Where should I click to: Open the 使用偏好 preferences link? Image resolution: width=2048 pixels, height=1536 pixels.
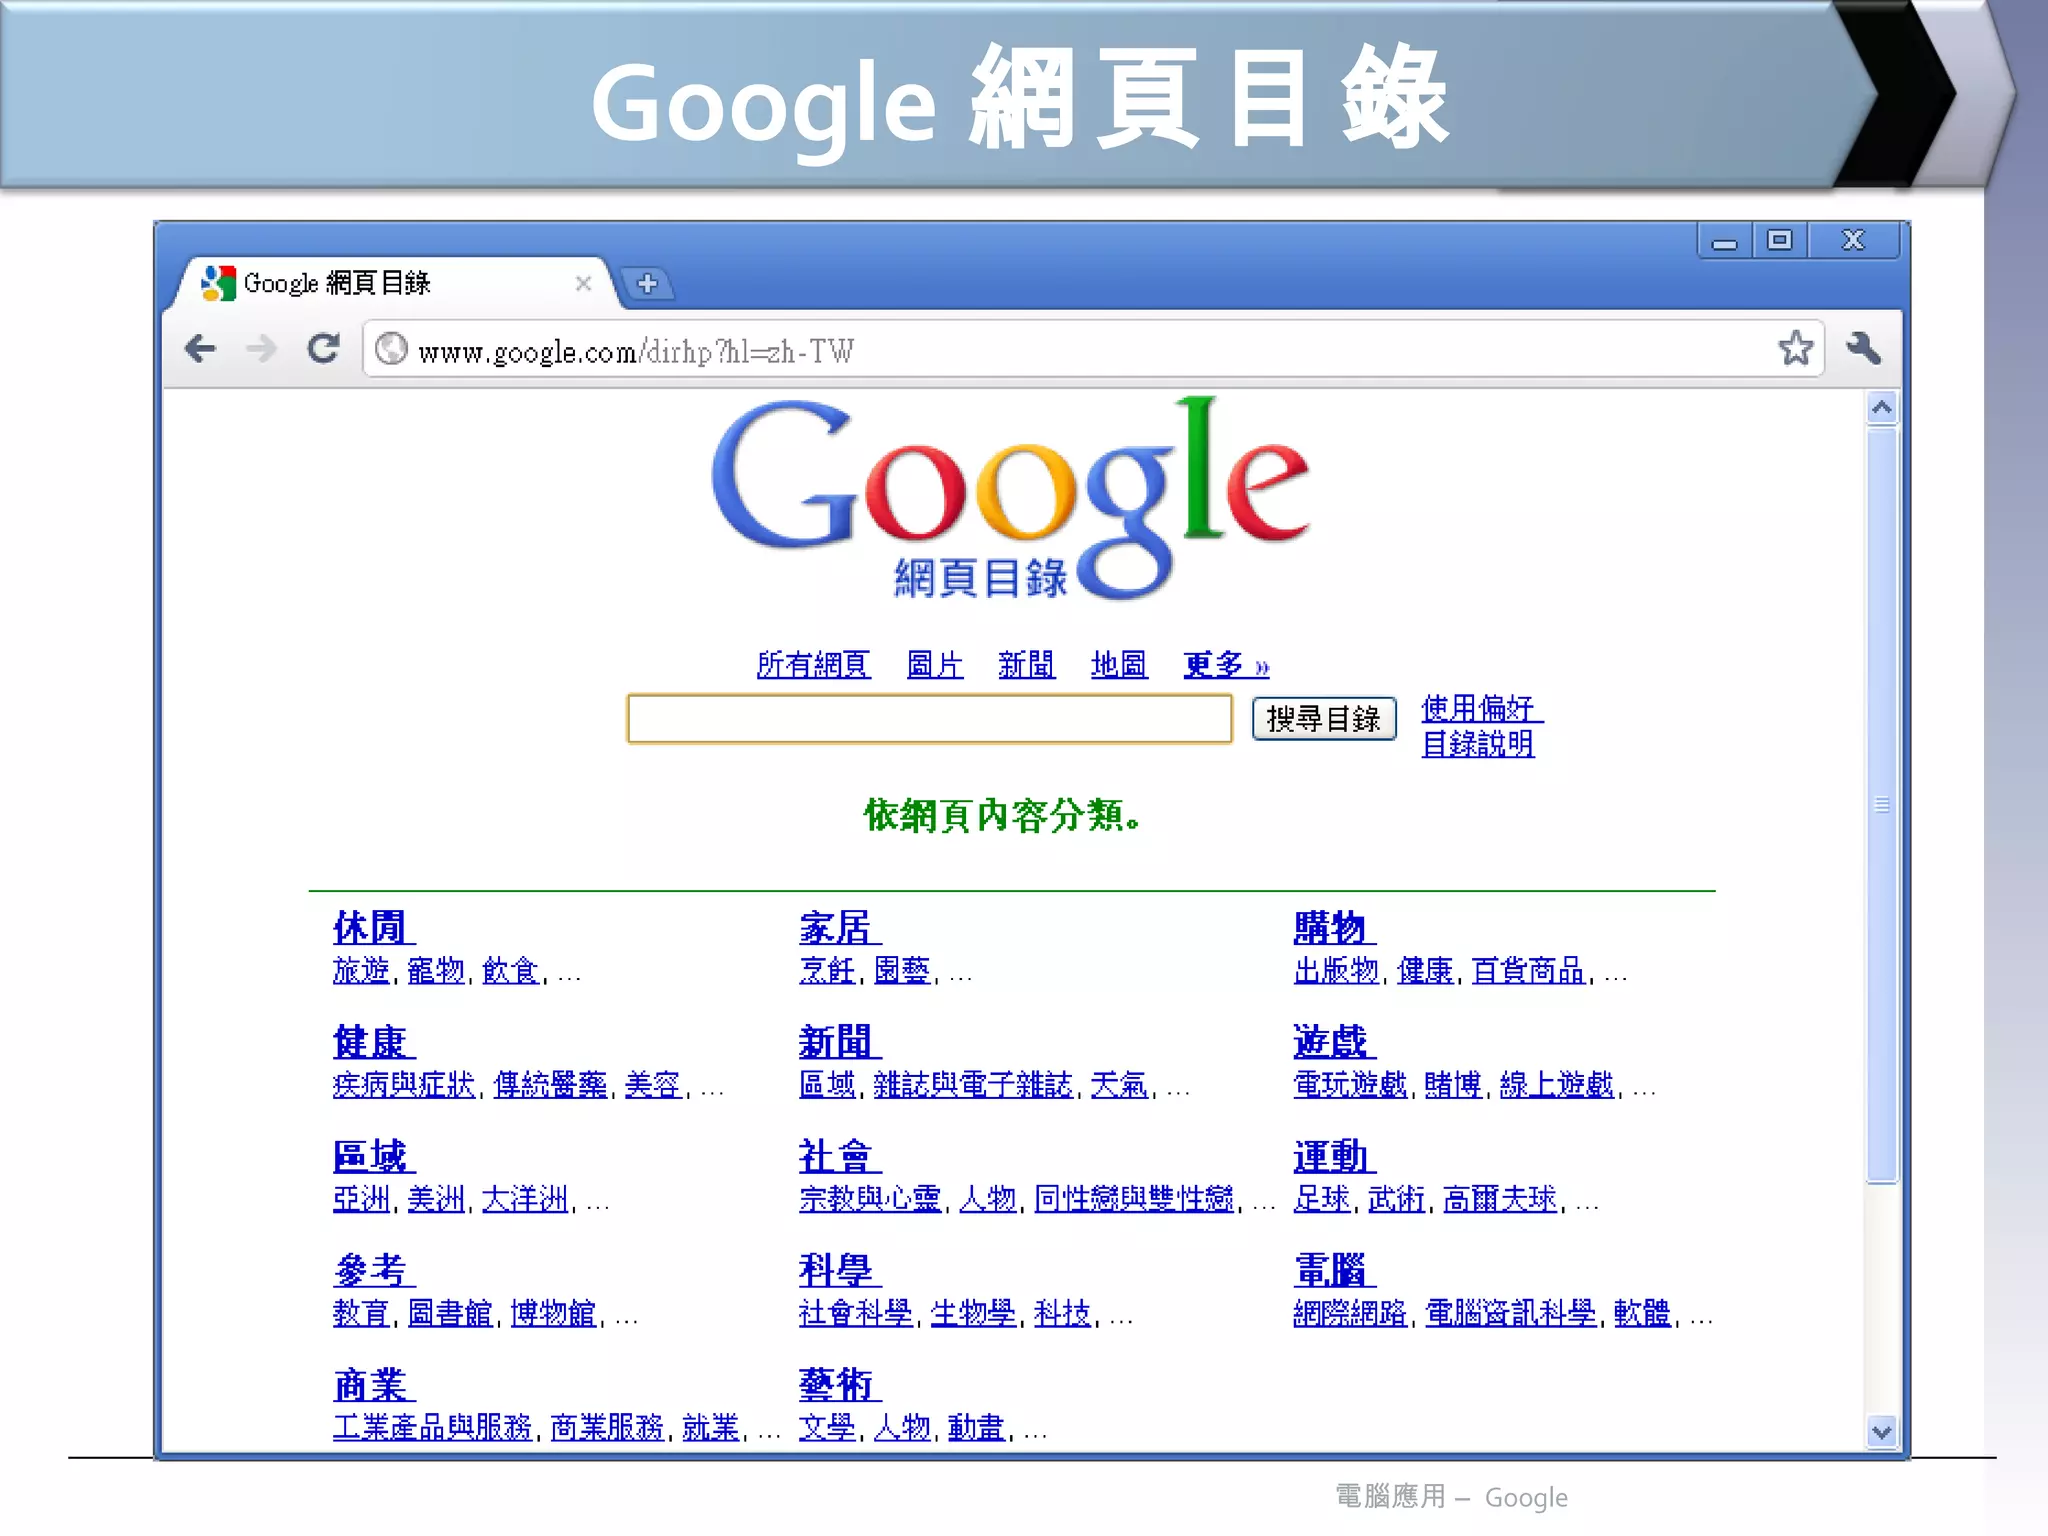coord(1481,708)
